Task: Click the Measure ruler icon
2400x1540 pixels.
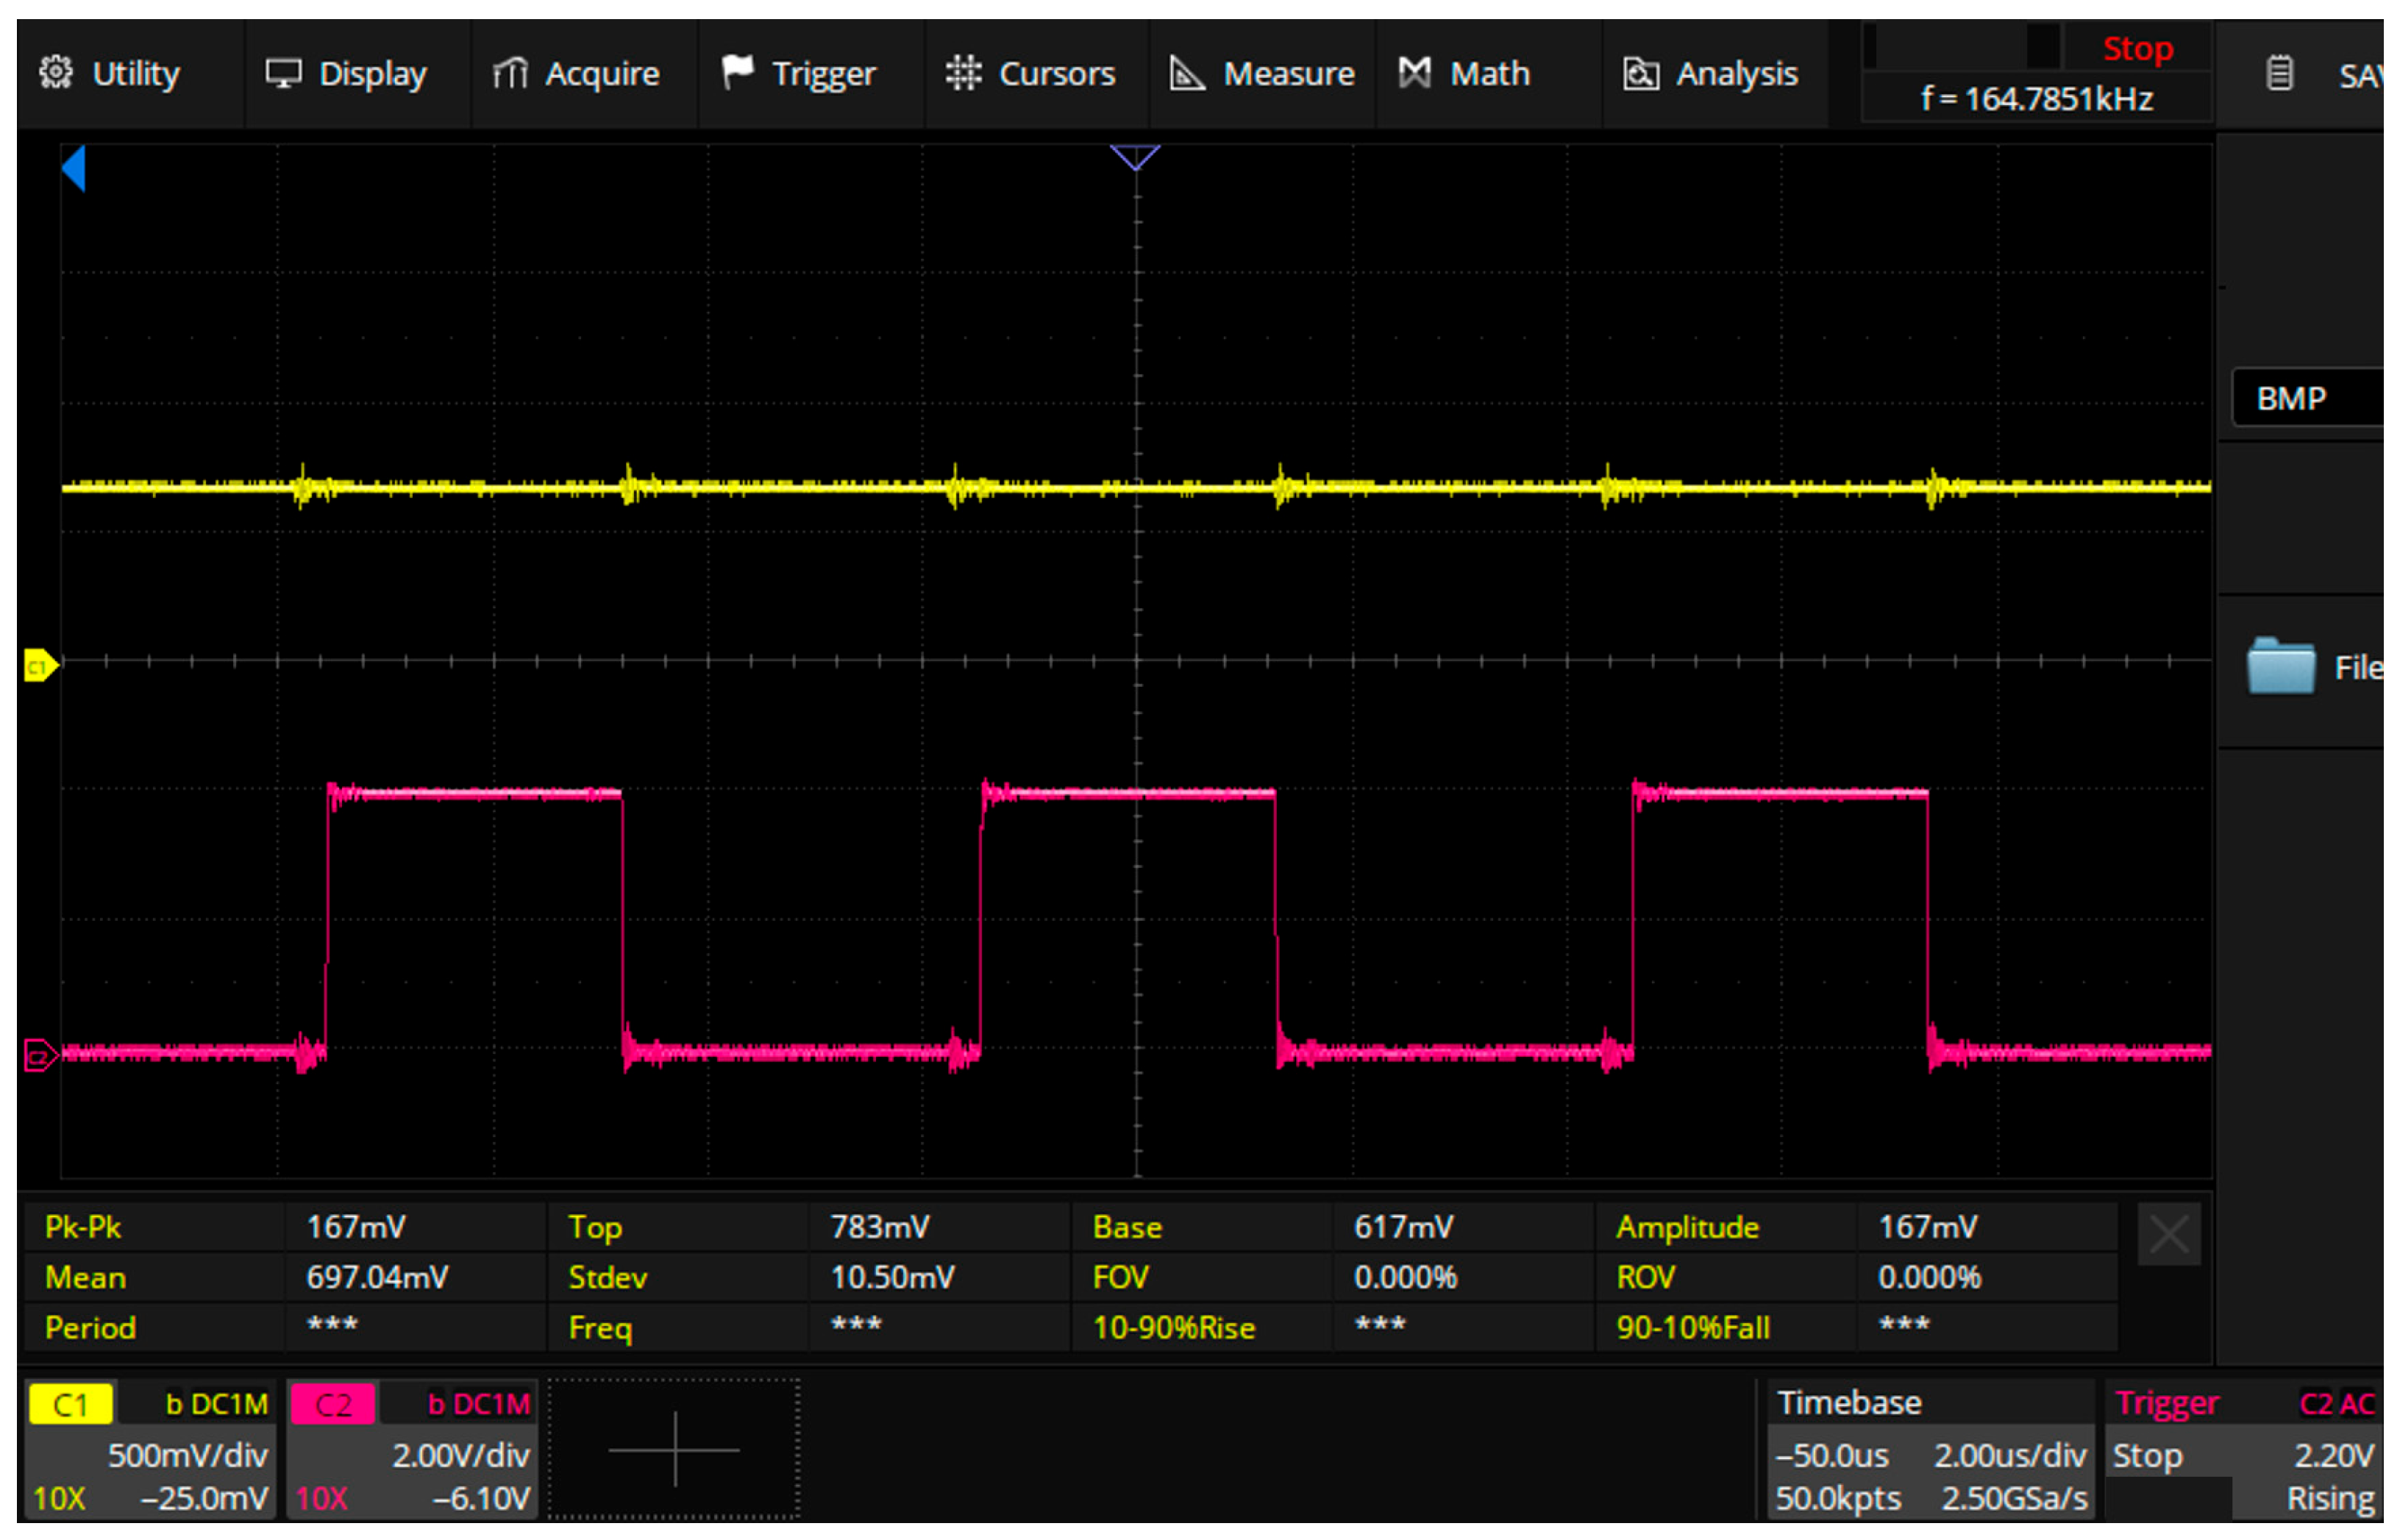Action: tap(1187, 73)
